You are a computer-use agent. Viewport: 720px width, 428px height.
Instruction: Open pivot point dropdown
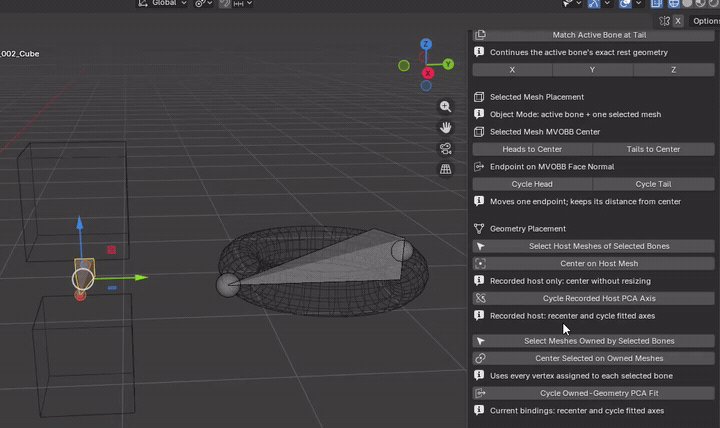tap(203, 3)
